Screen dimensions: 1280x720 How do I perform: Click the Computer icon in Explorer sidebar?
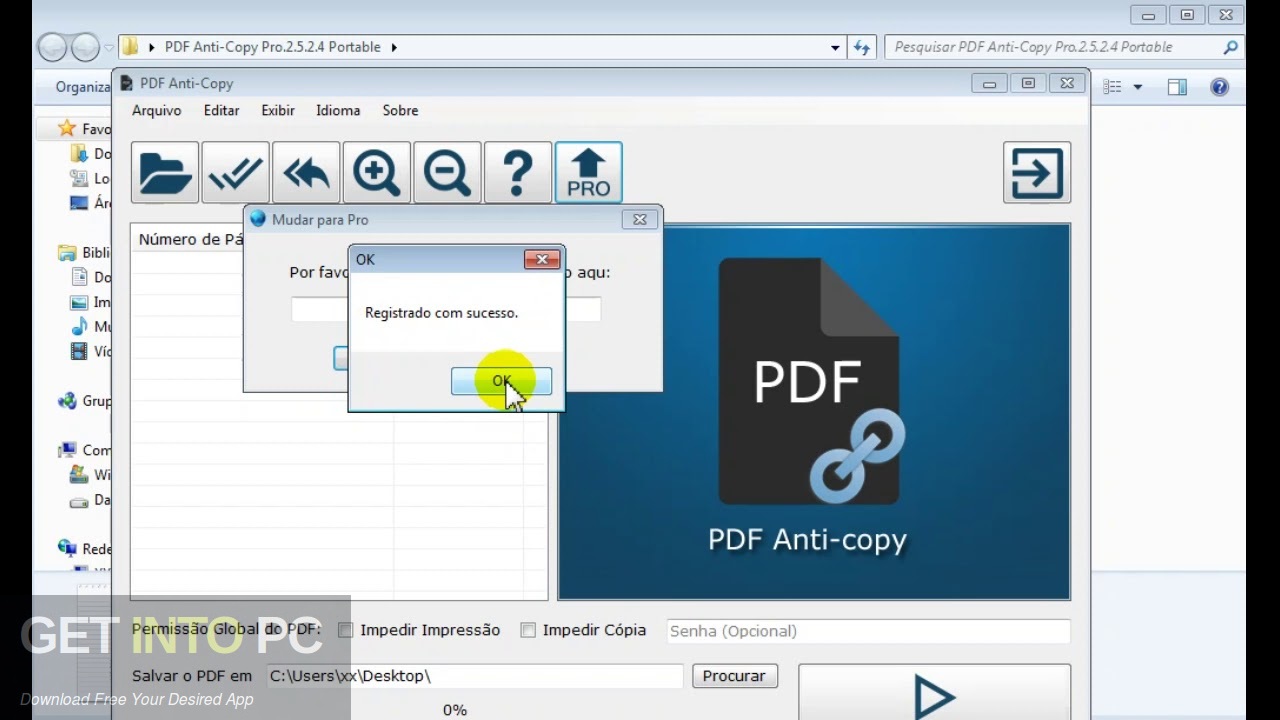[67, 450]
